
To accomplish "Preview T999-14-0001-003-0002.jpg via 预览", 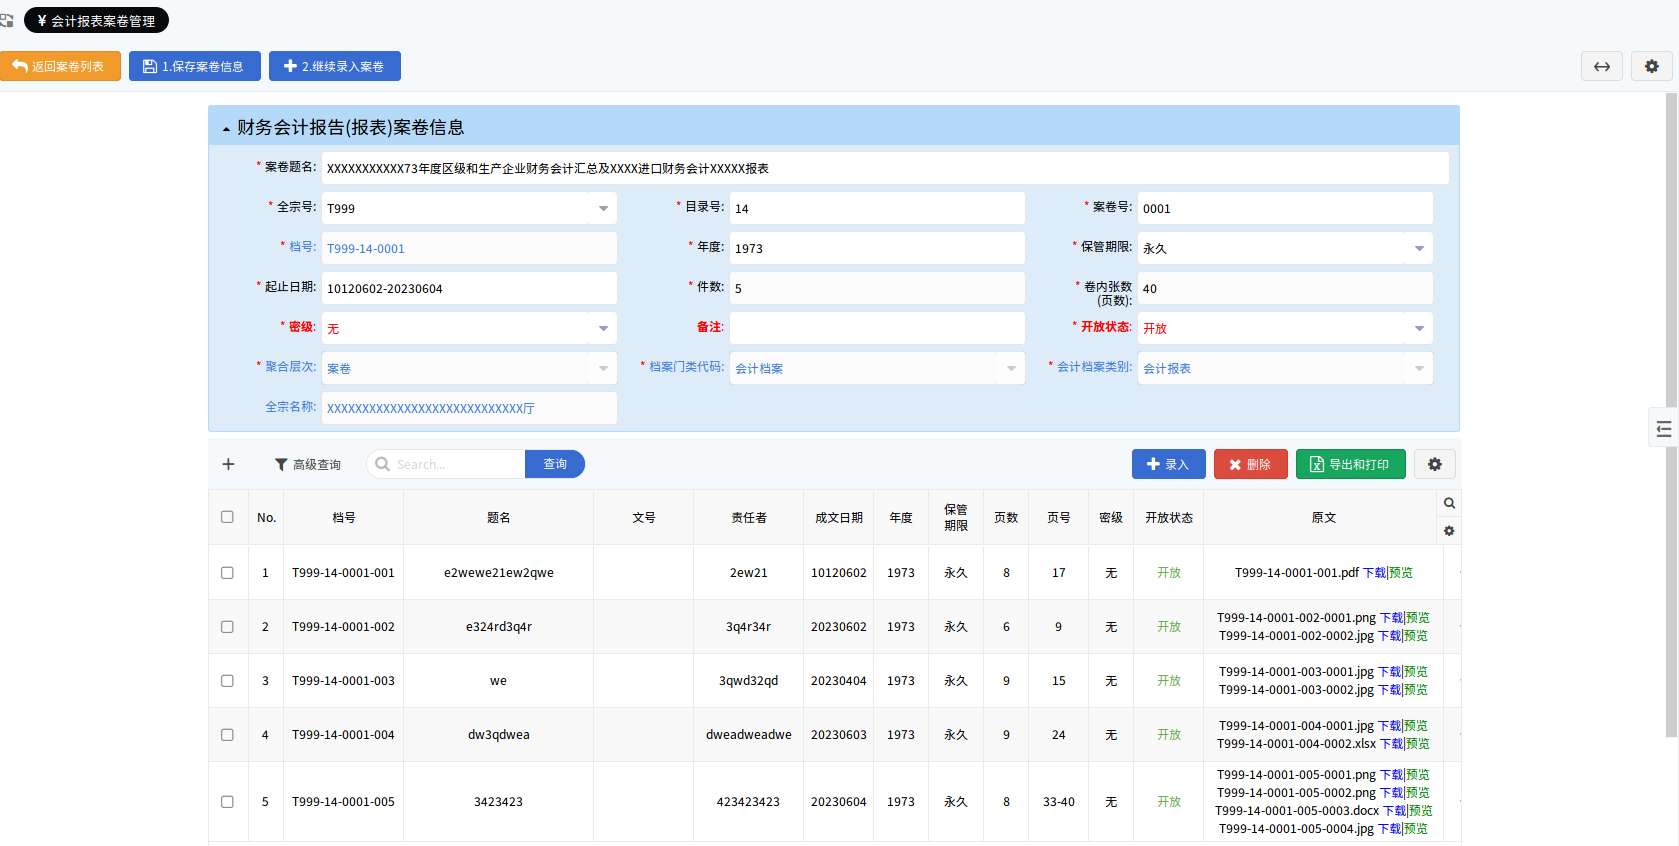I will pos(1416,690).
